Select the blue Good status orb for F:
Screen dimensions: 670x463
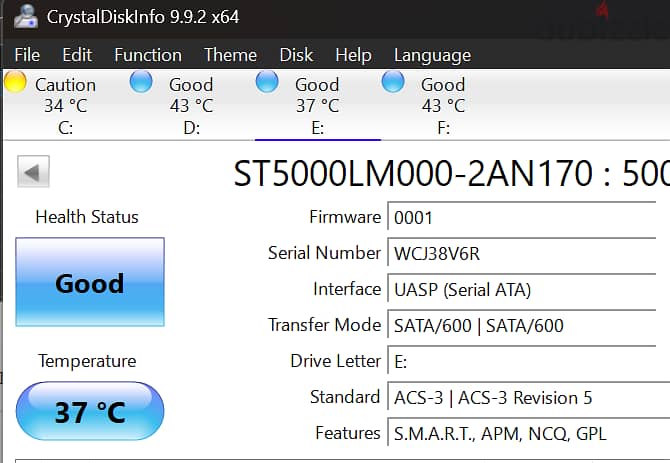click(x=393, y=81)
